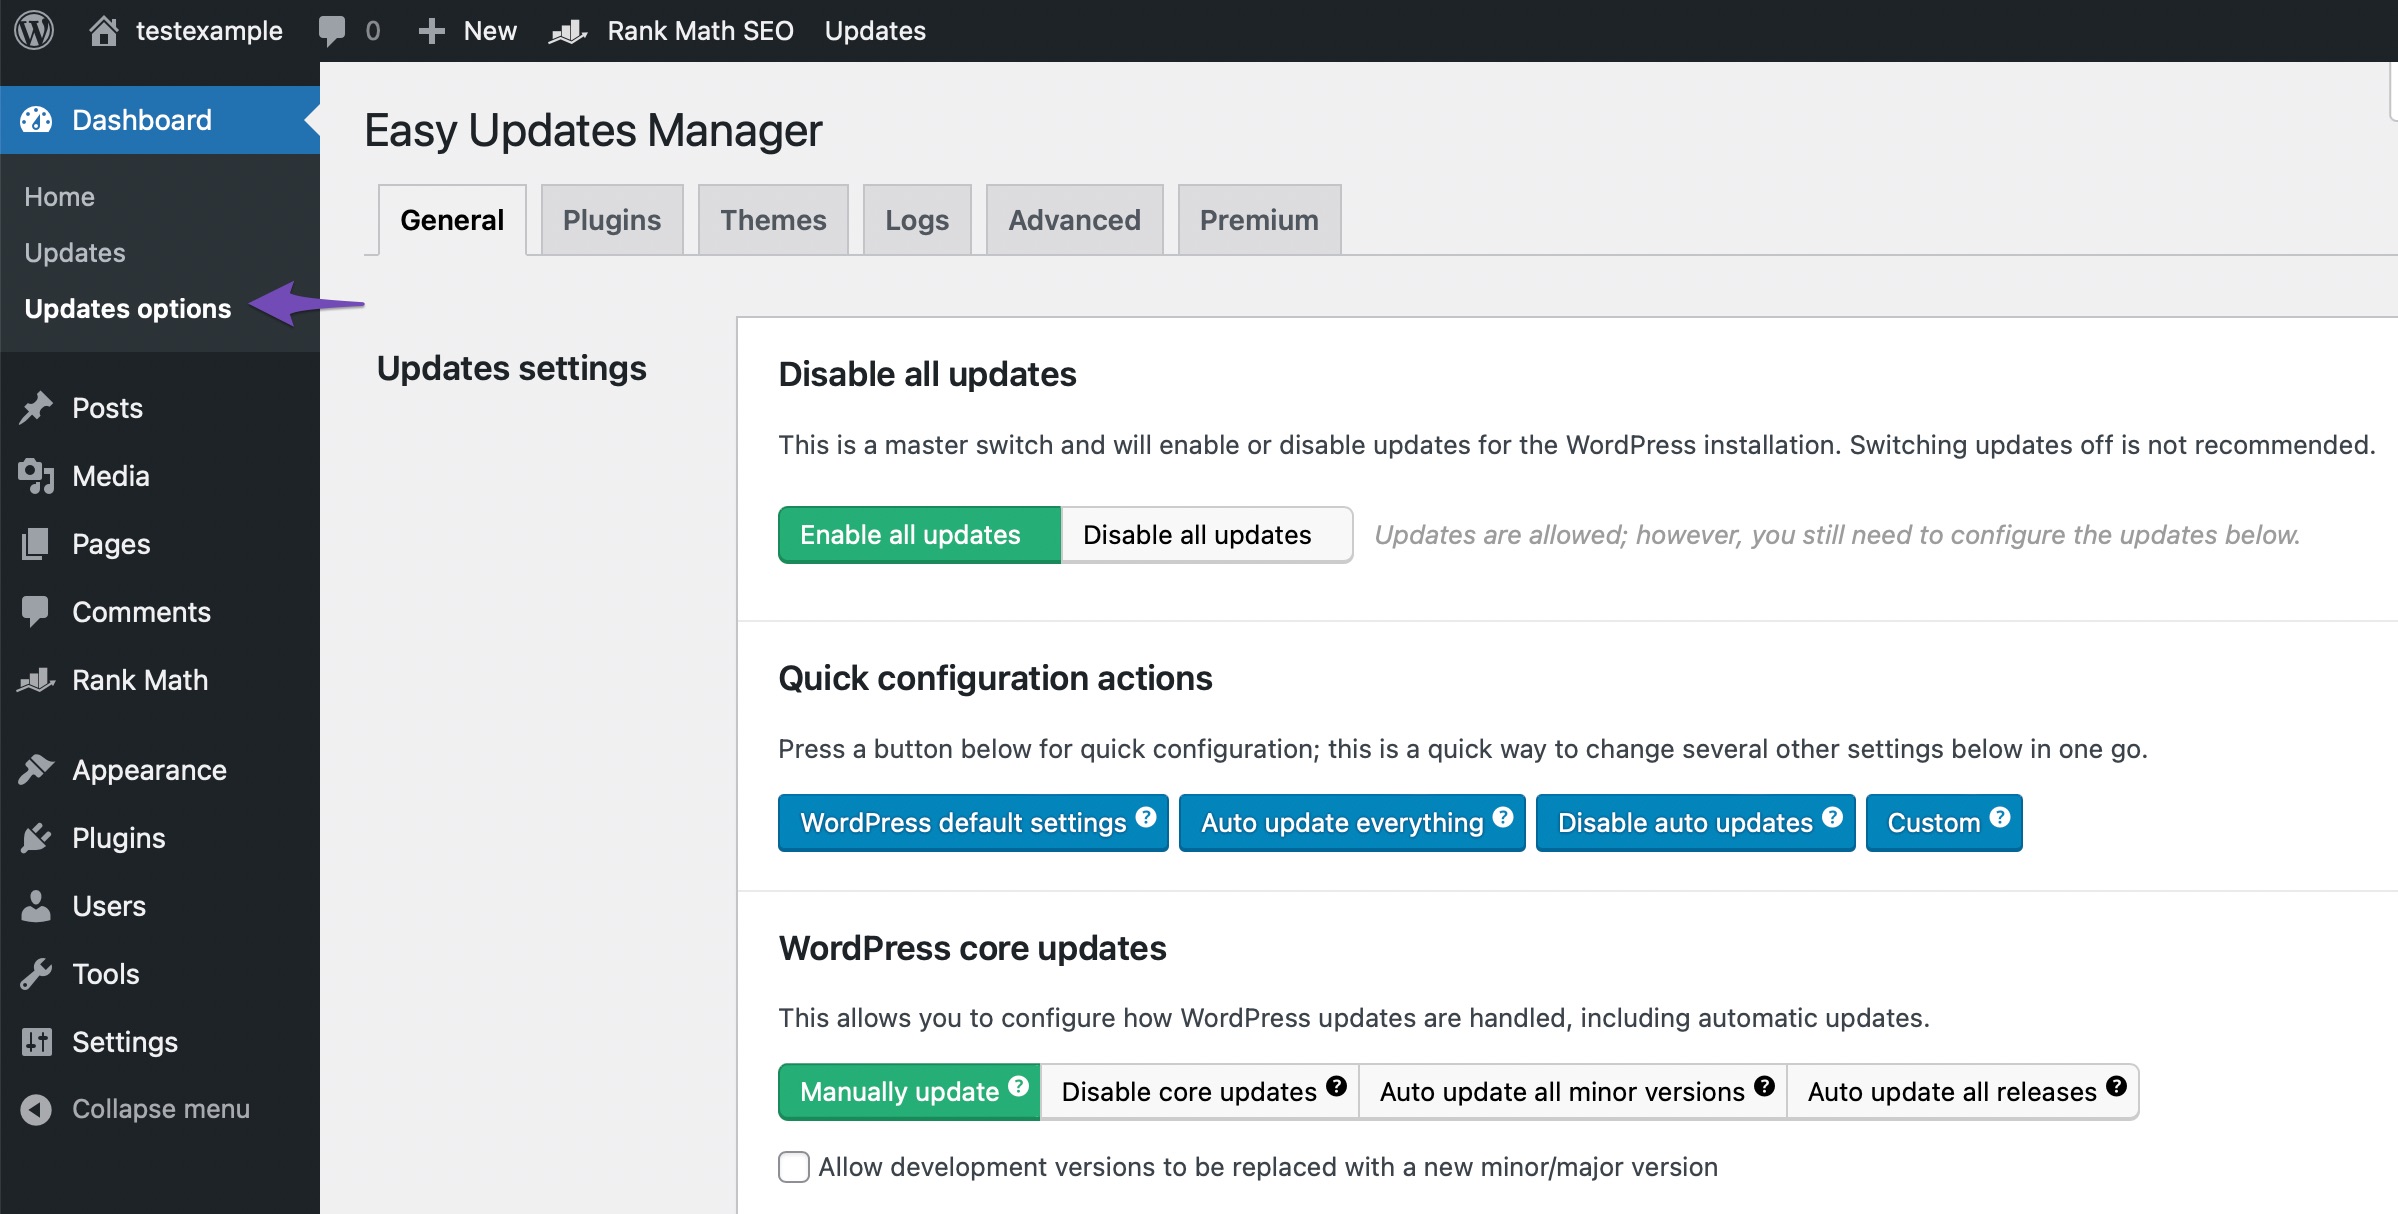2398x1214 pixels.
Task: Select Auto update all minor versions option
Action: [x=1561, y=1092]
